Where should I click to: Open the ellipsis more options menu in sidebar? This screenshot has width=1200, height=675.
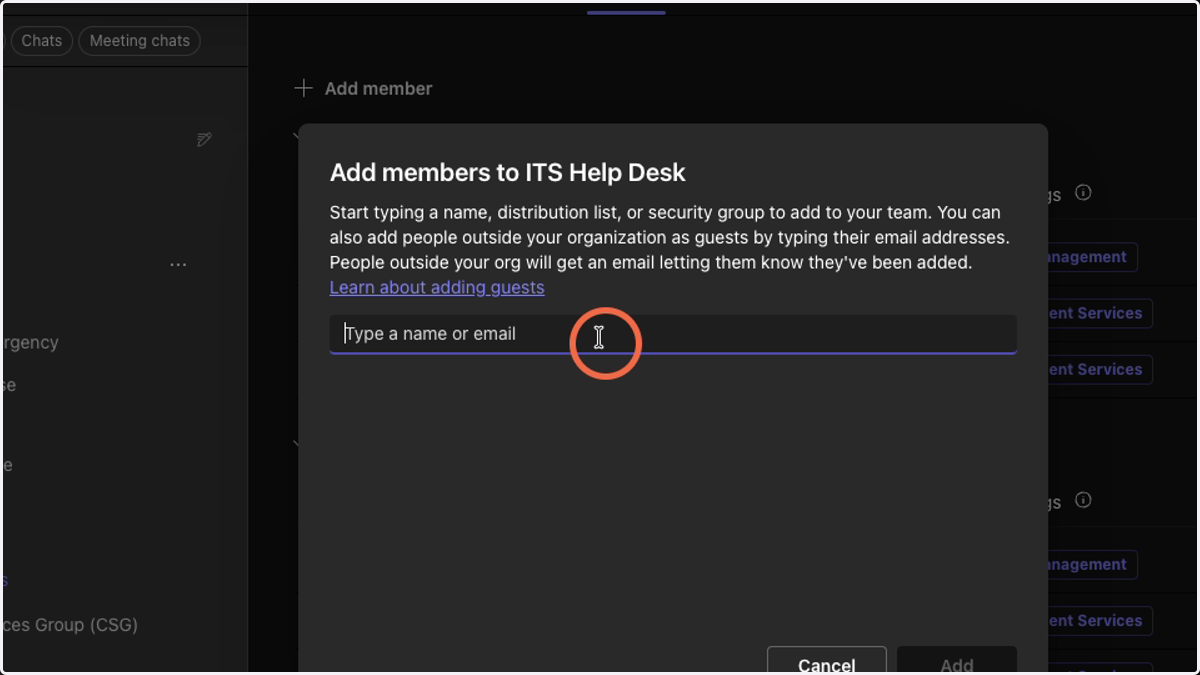point(178,265)
